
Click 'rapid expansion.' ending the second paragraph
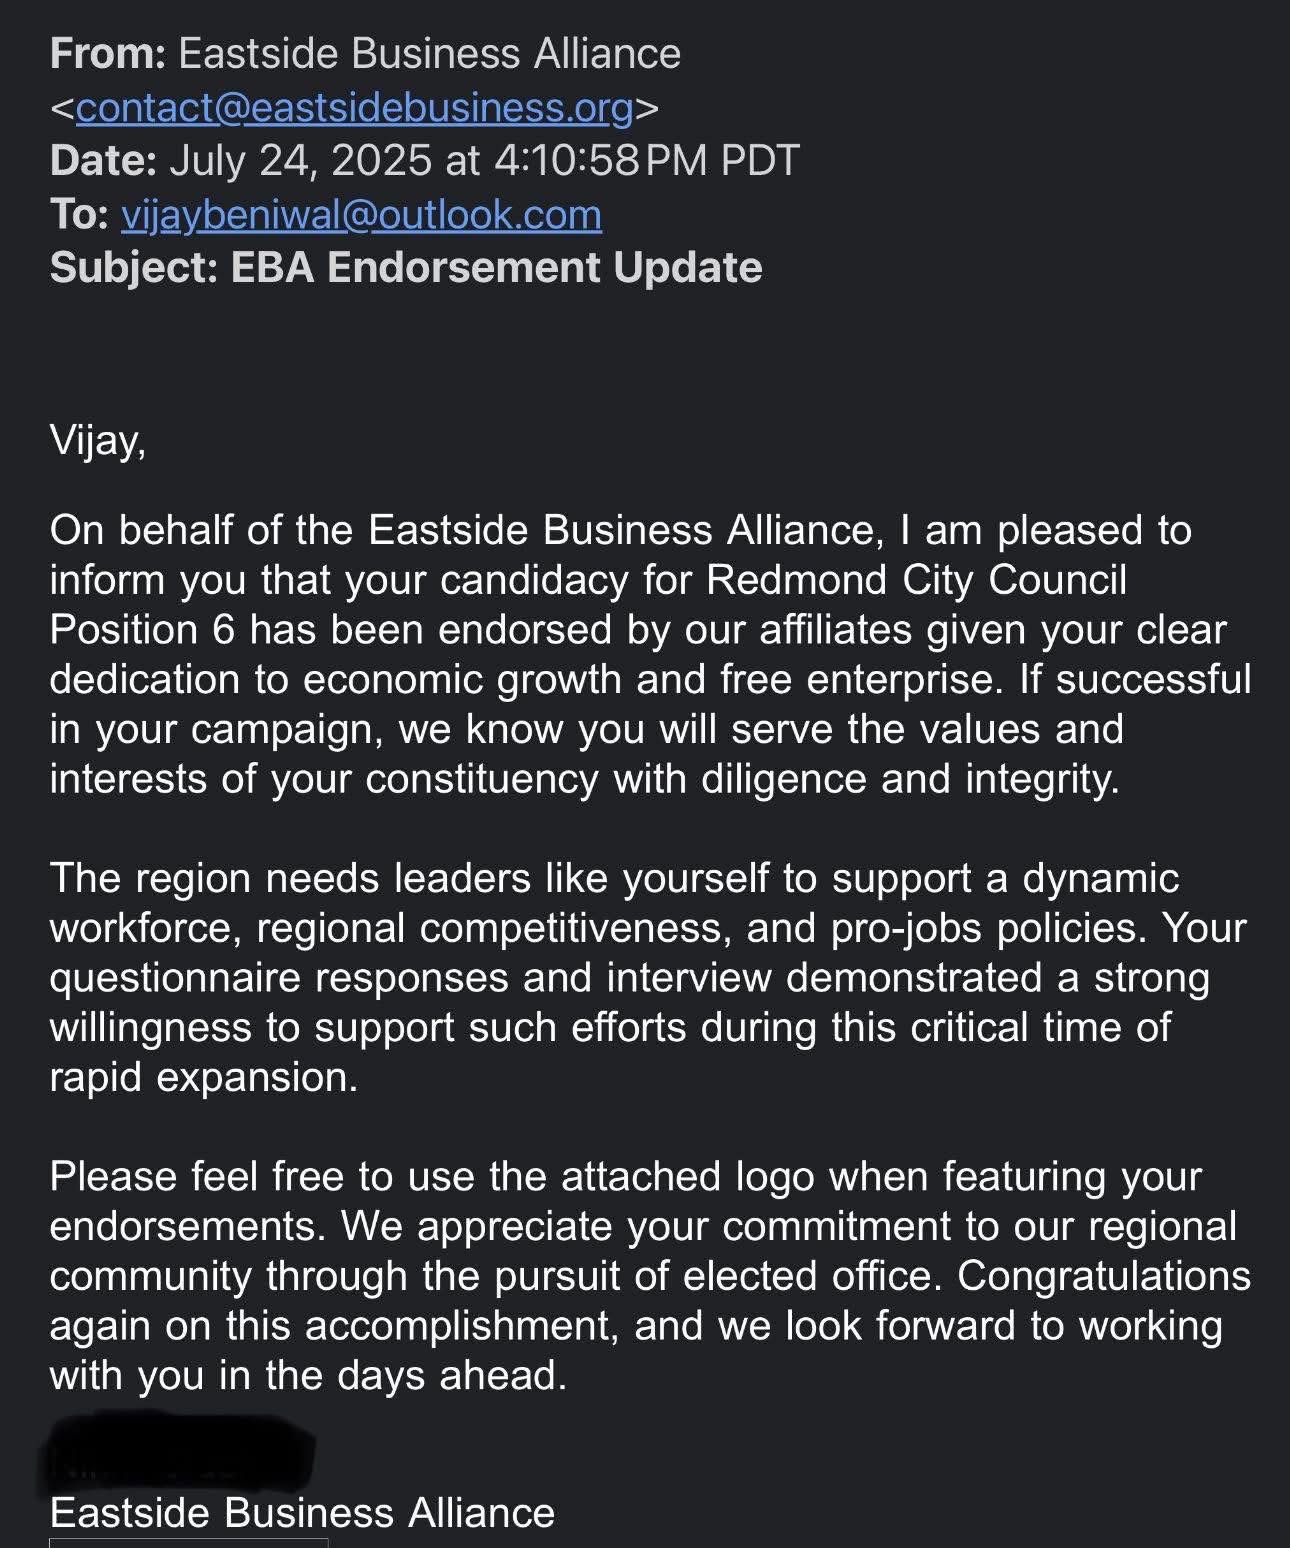pos(204,1078)
